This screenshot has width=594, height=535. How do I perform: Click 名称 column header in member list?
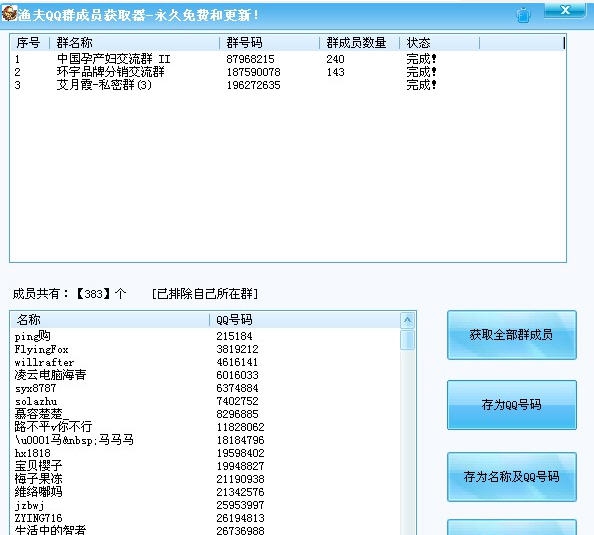click(x=110, y=320)
